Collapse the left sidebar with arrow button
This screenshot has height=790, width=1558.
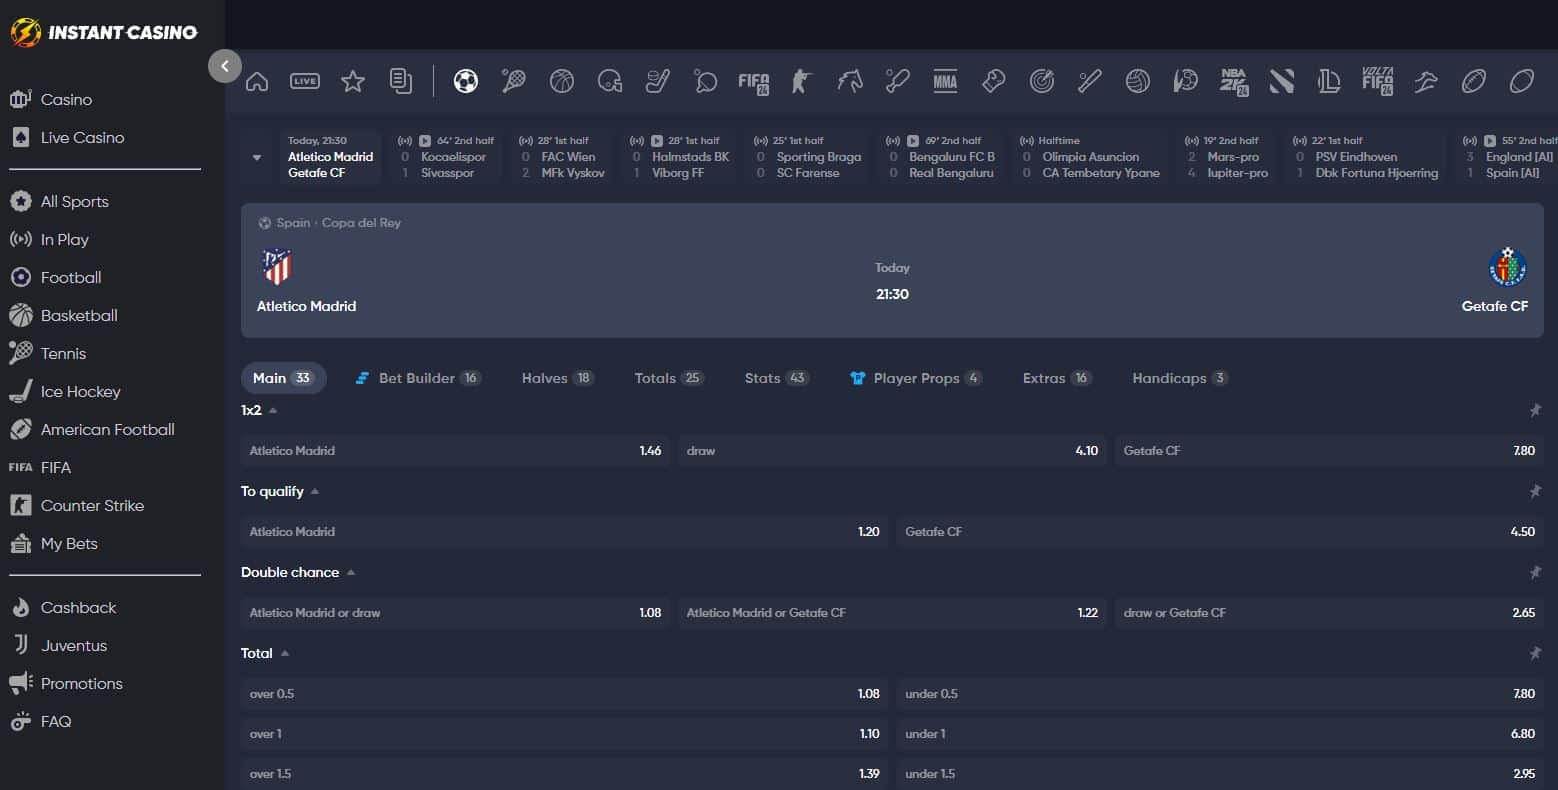pyautogui.click(x=225, y=66)
